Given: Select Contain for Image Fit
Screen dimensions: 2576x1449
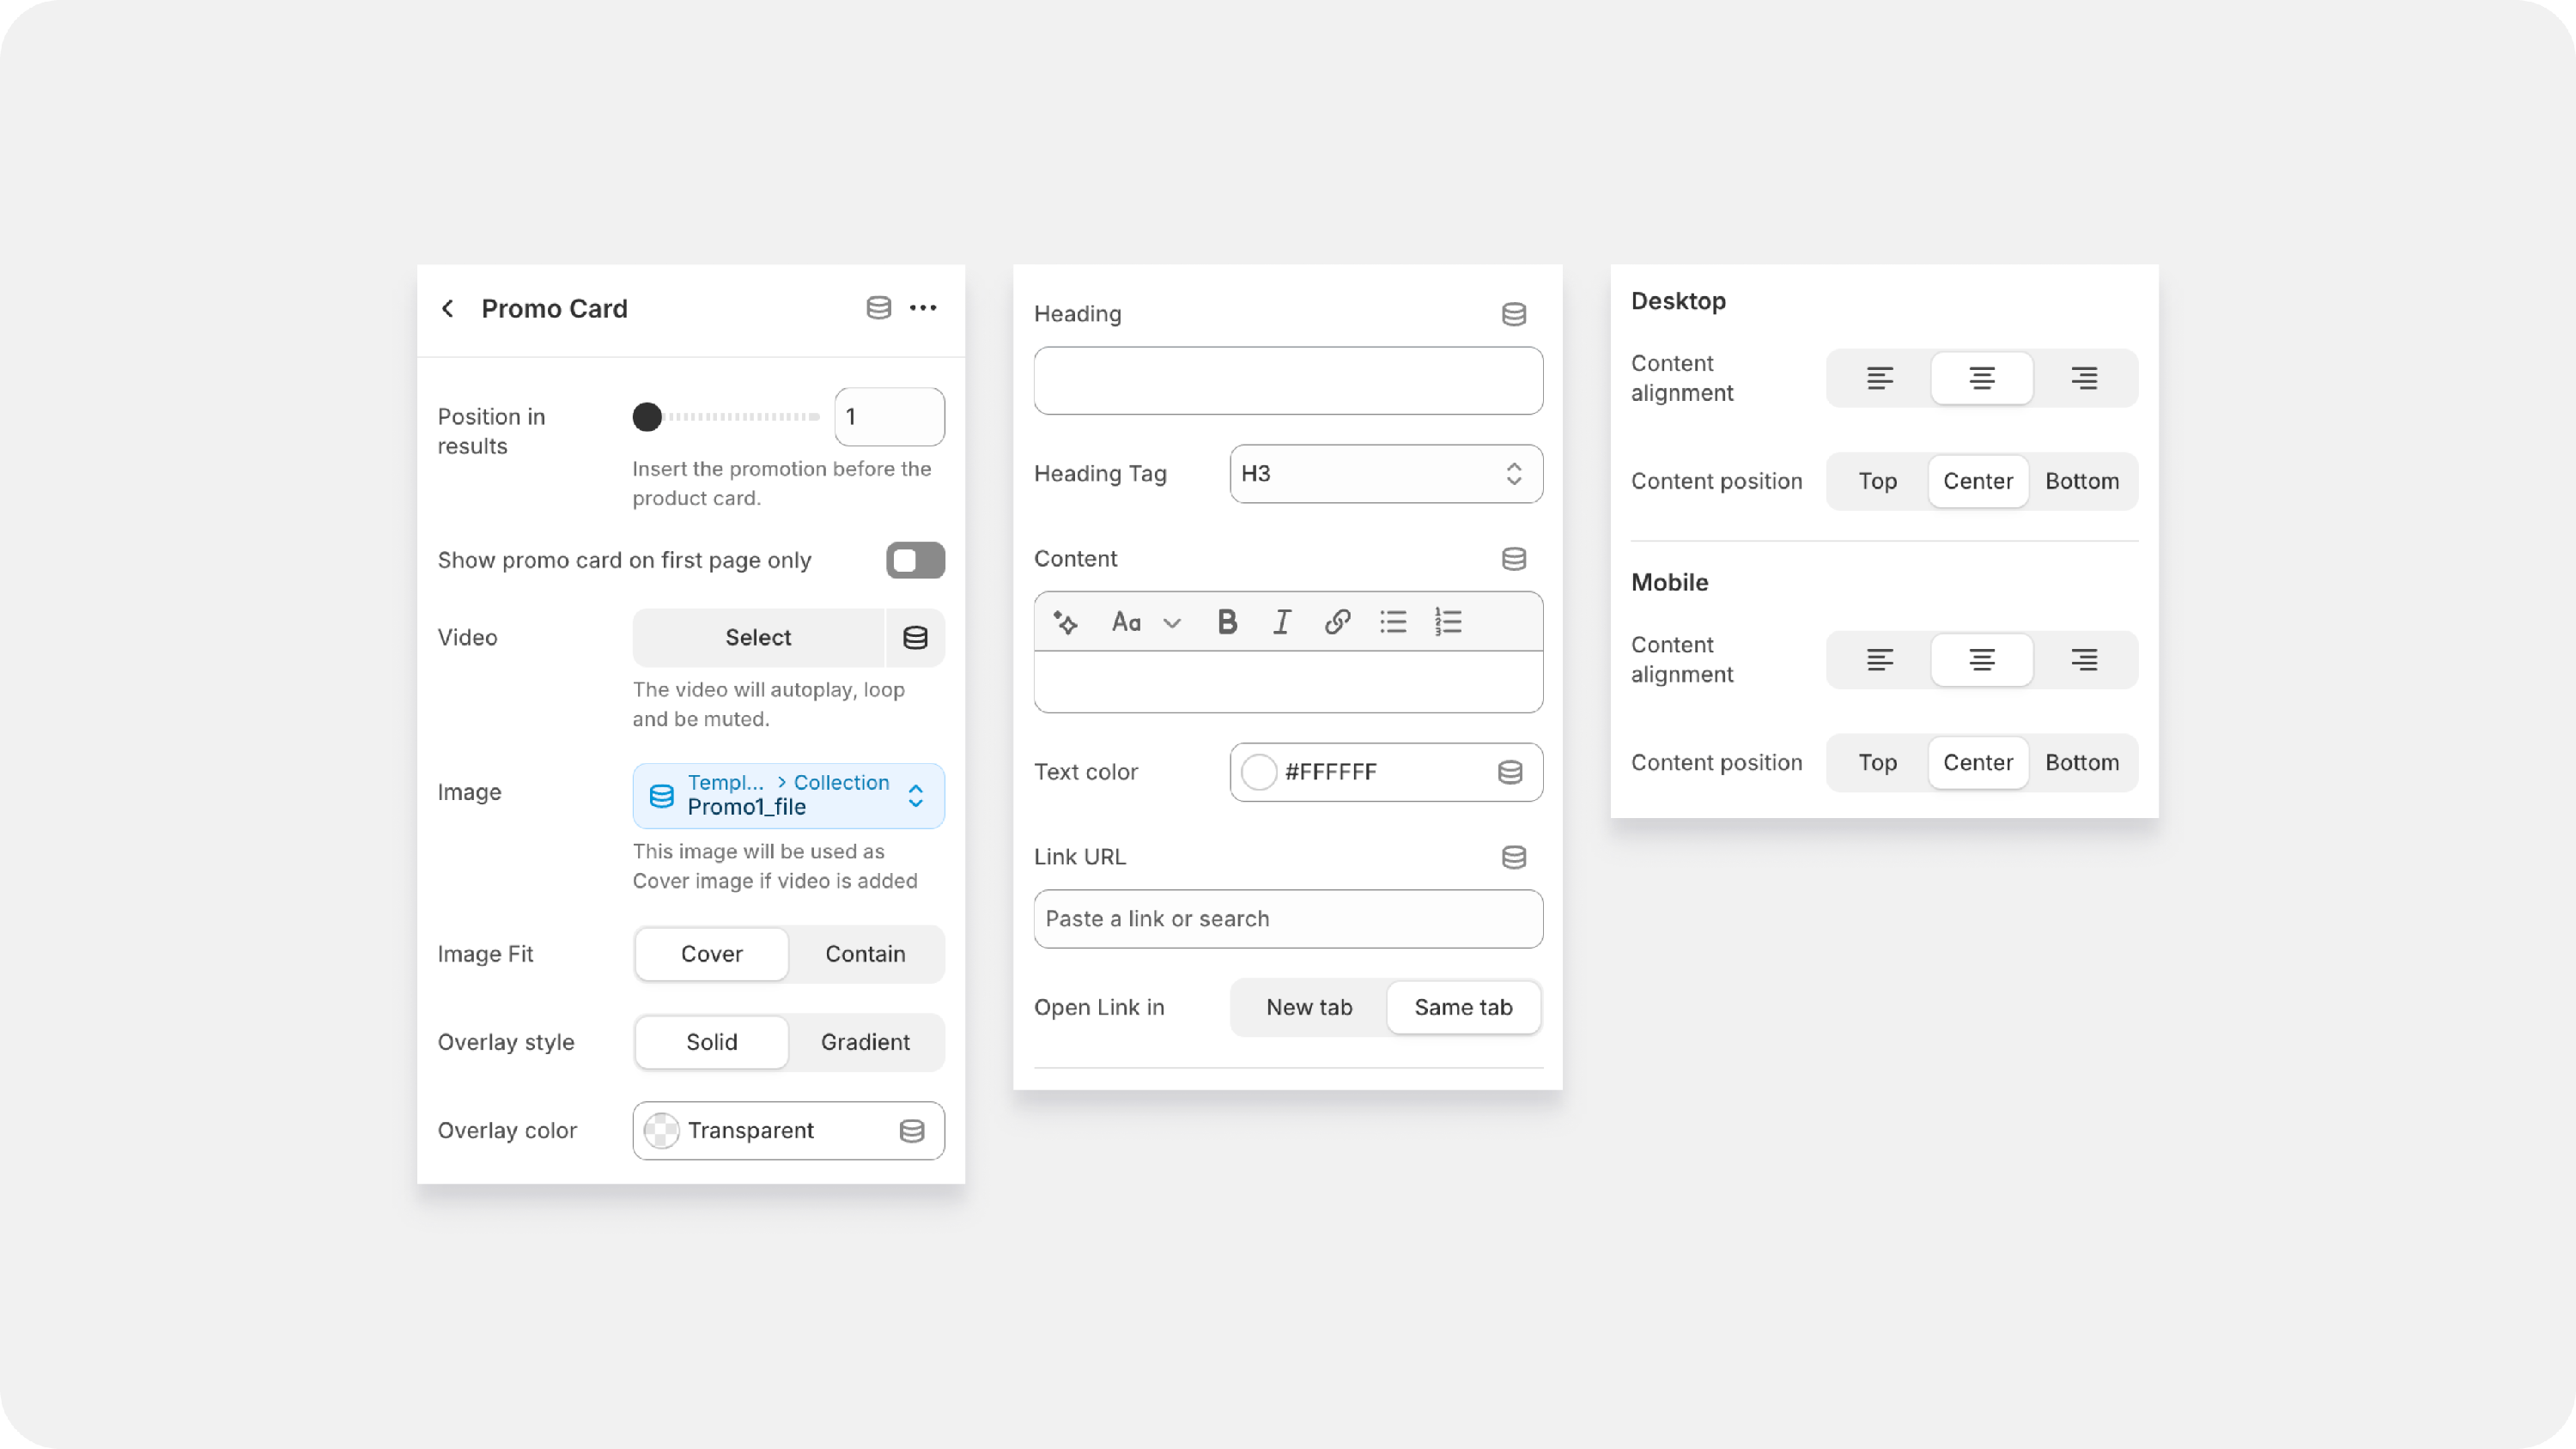Looking at the screenshot, I should point(865,954).
